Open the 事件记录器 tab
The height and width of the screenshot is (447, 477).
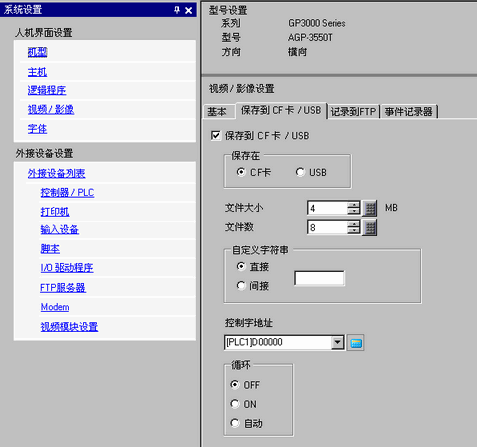(x=409, y=112)
